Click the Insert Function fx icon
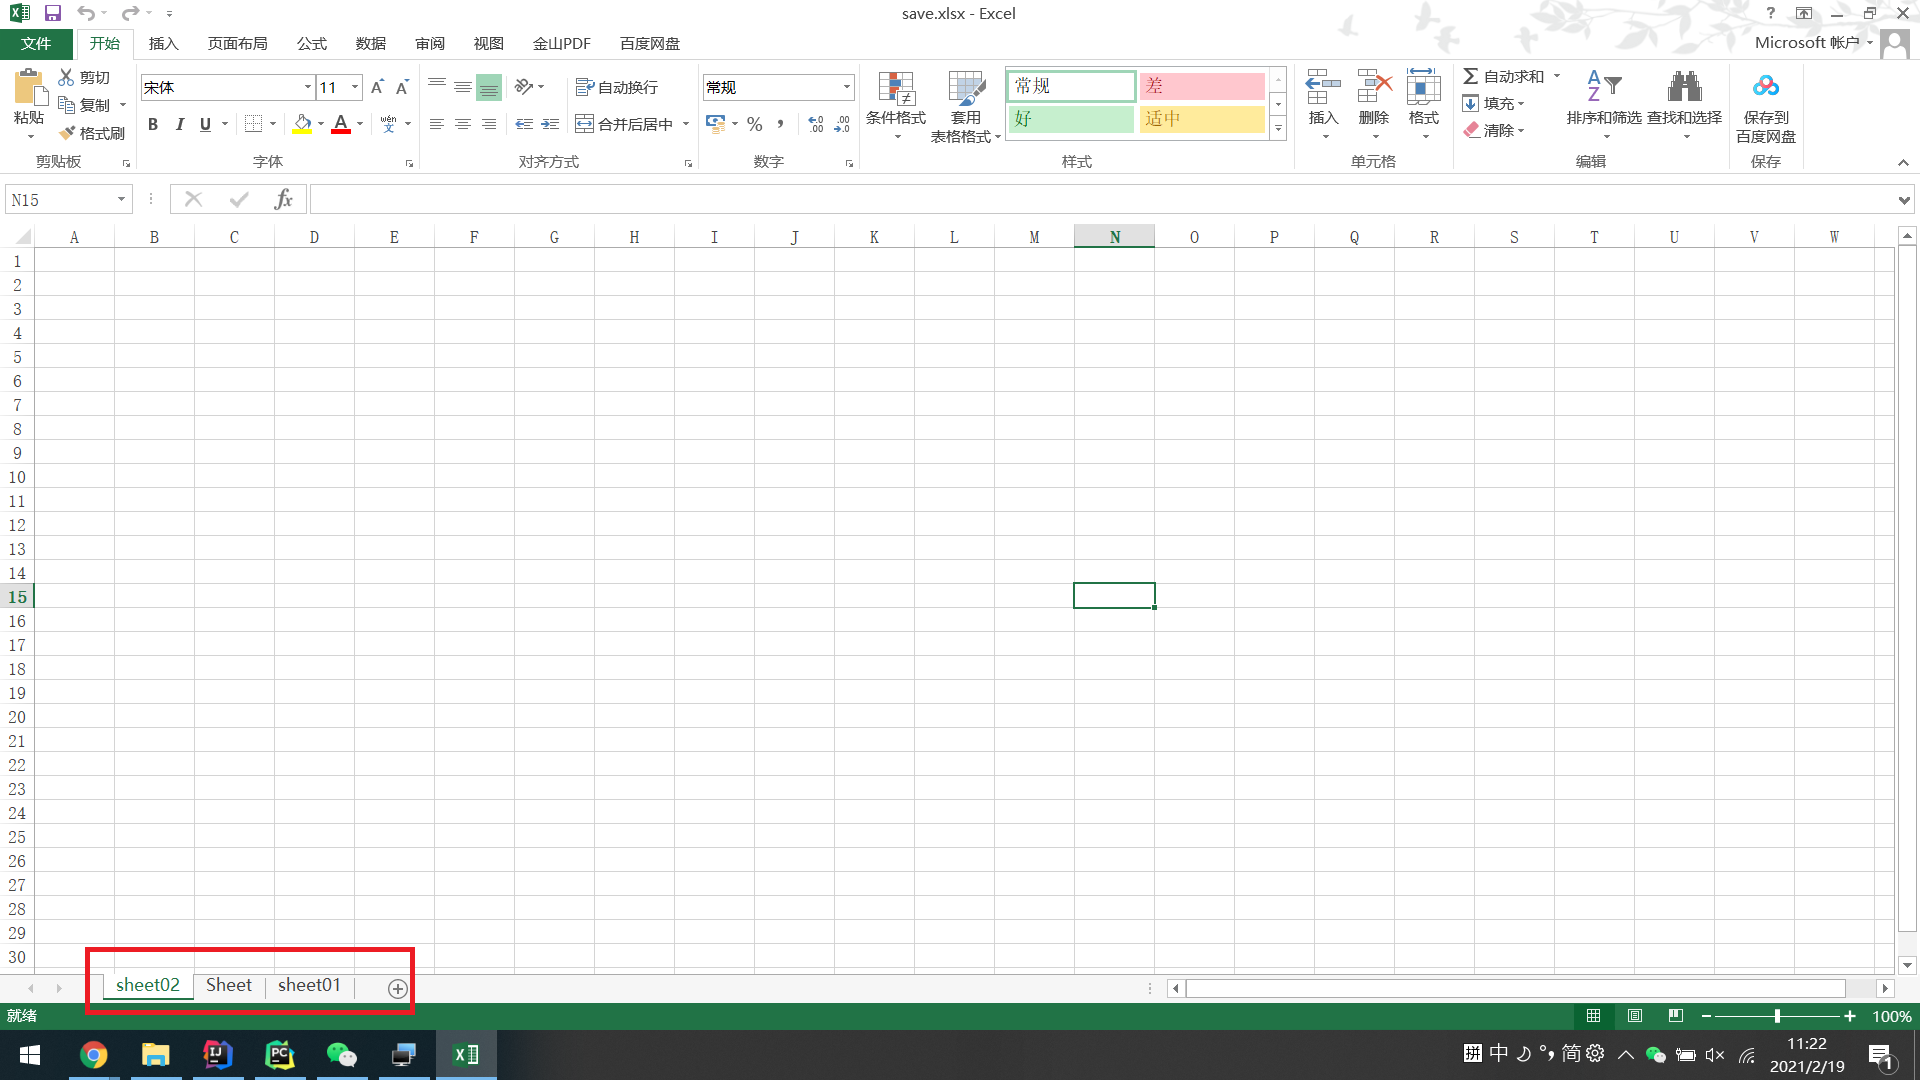This screenshot has width=1920, height=1080. click(283, 199)
